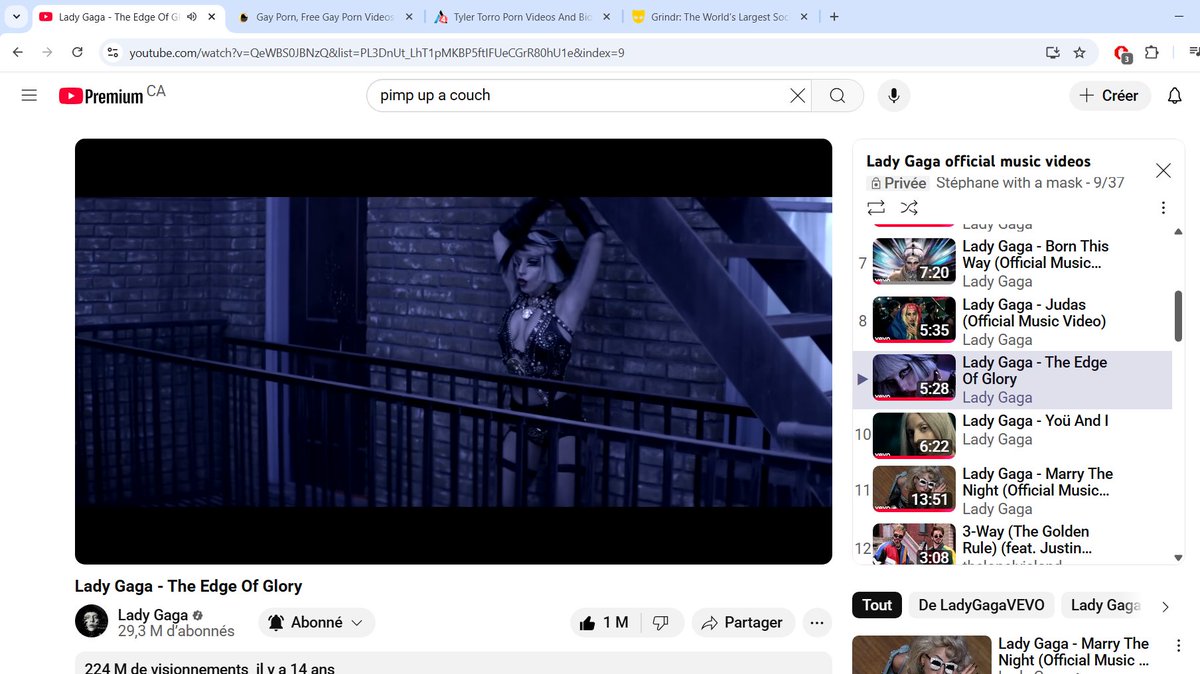The height and width of the screenshot is (674, 1200).
Task: Open the YouTube guide hamburger menu
Action: (29, 96)
